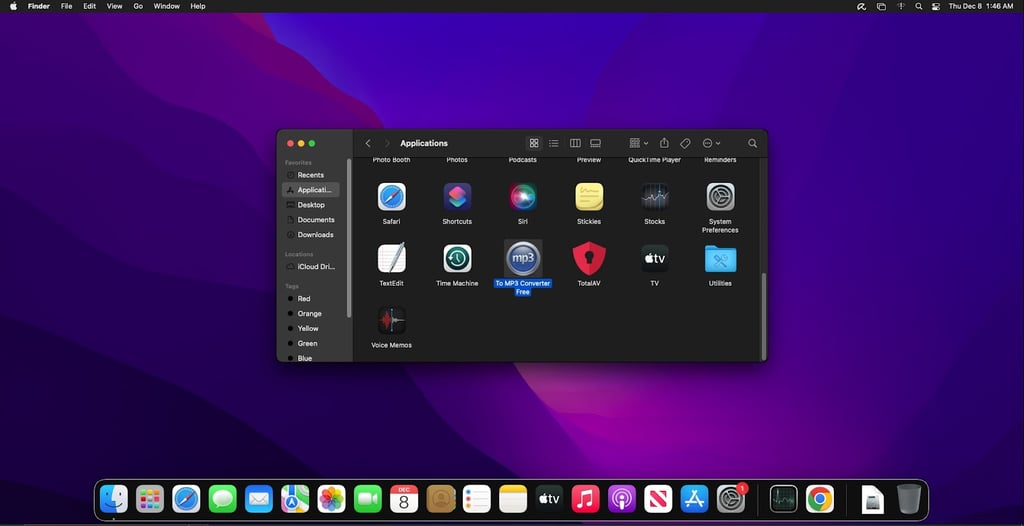Select the TextEdit app icon
This screenshot has width=1024, height=526.
(391, 258)
